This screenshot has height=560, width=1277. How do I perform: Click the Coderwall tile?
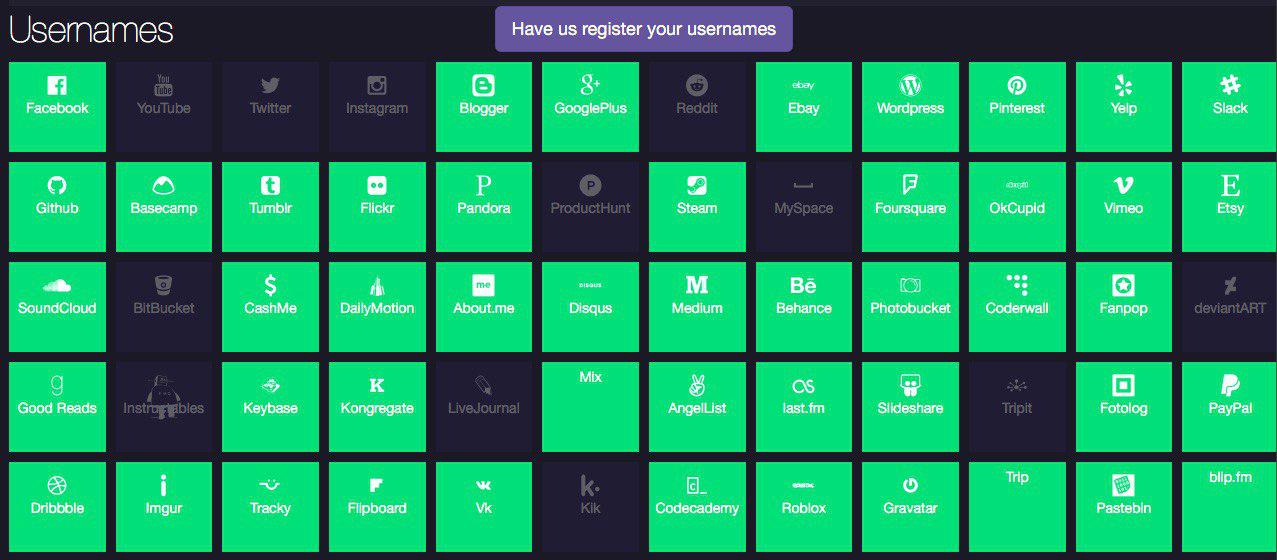(1017, 307)
